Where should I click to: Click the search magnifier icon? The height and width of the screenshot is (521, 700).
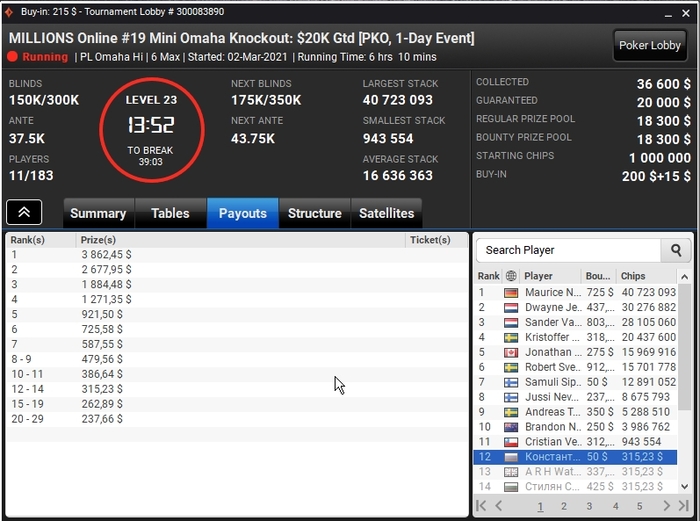(676, 250)
